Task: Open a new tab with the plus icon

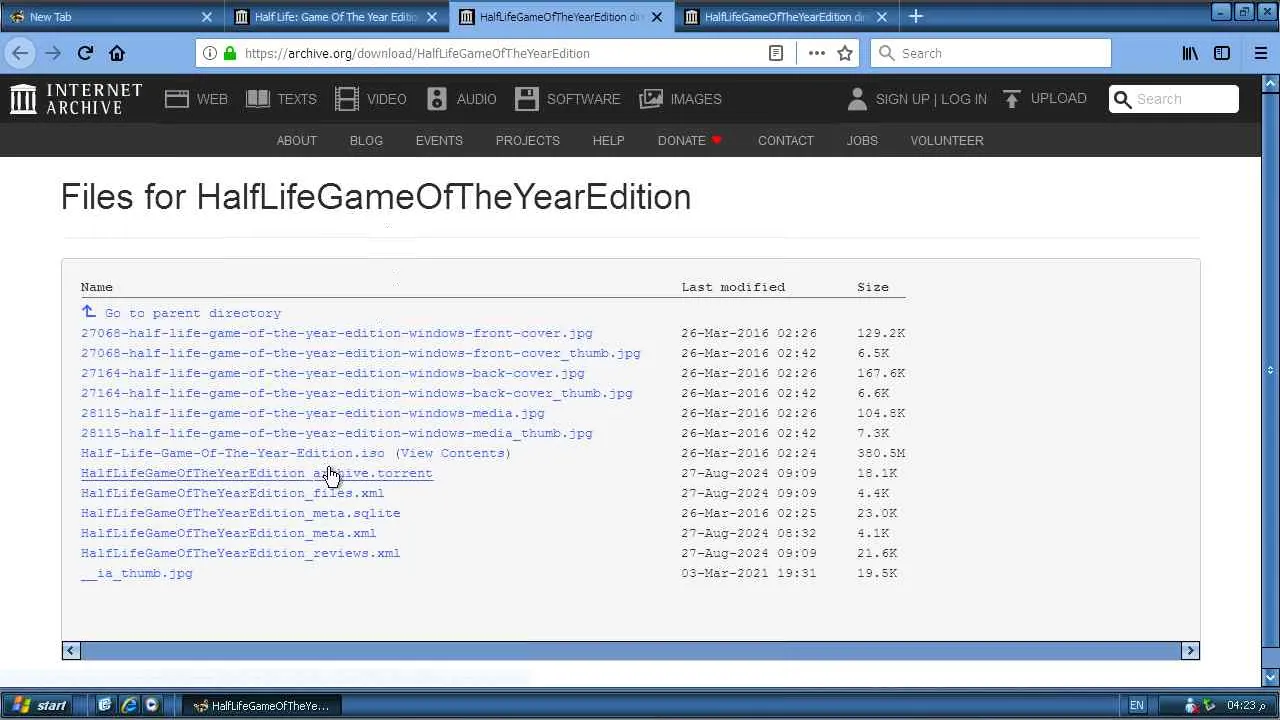Action: (x=915, y=16)
